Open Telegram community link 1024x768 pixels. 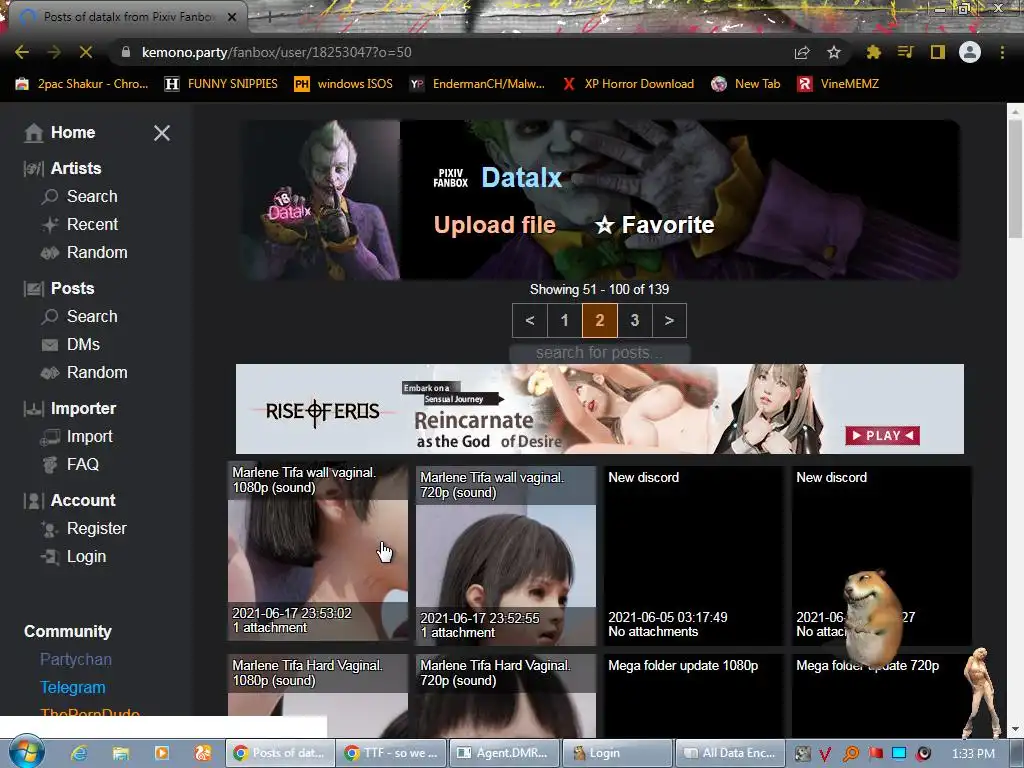72,688
